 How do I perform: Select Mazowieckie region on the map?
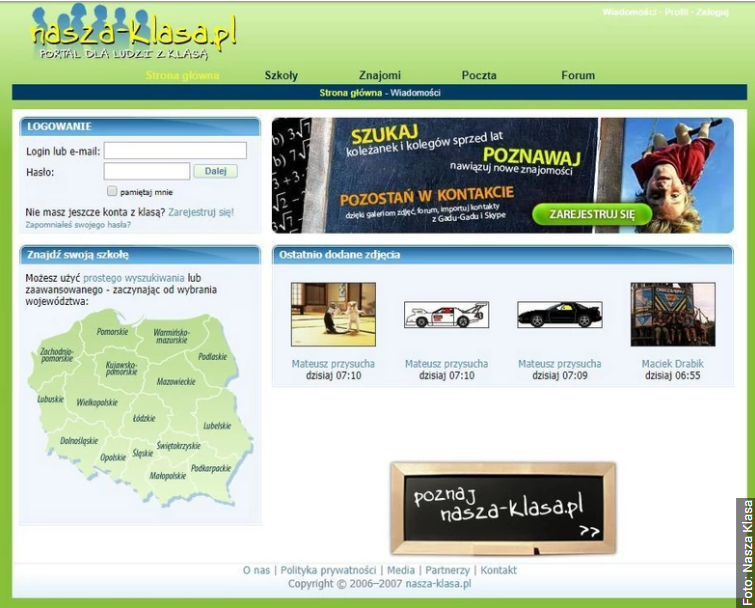(175, 382)
